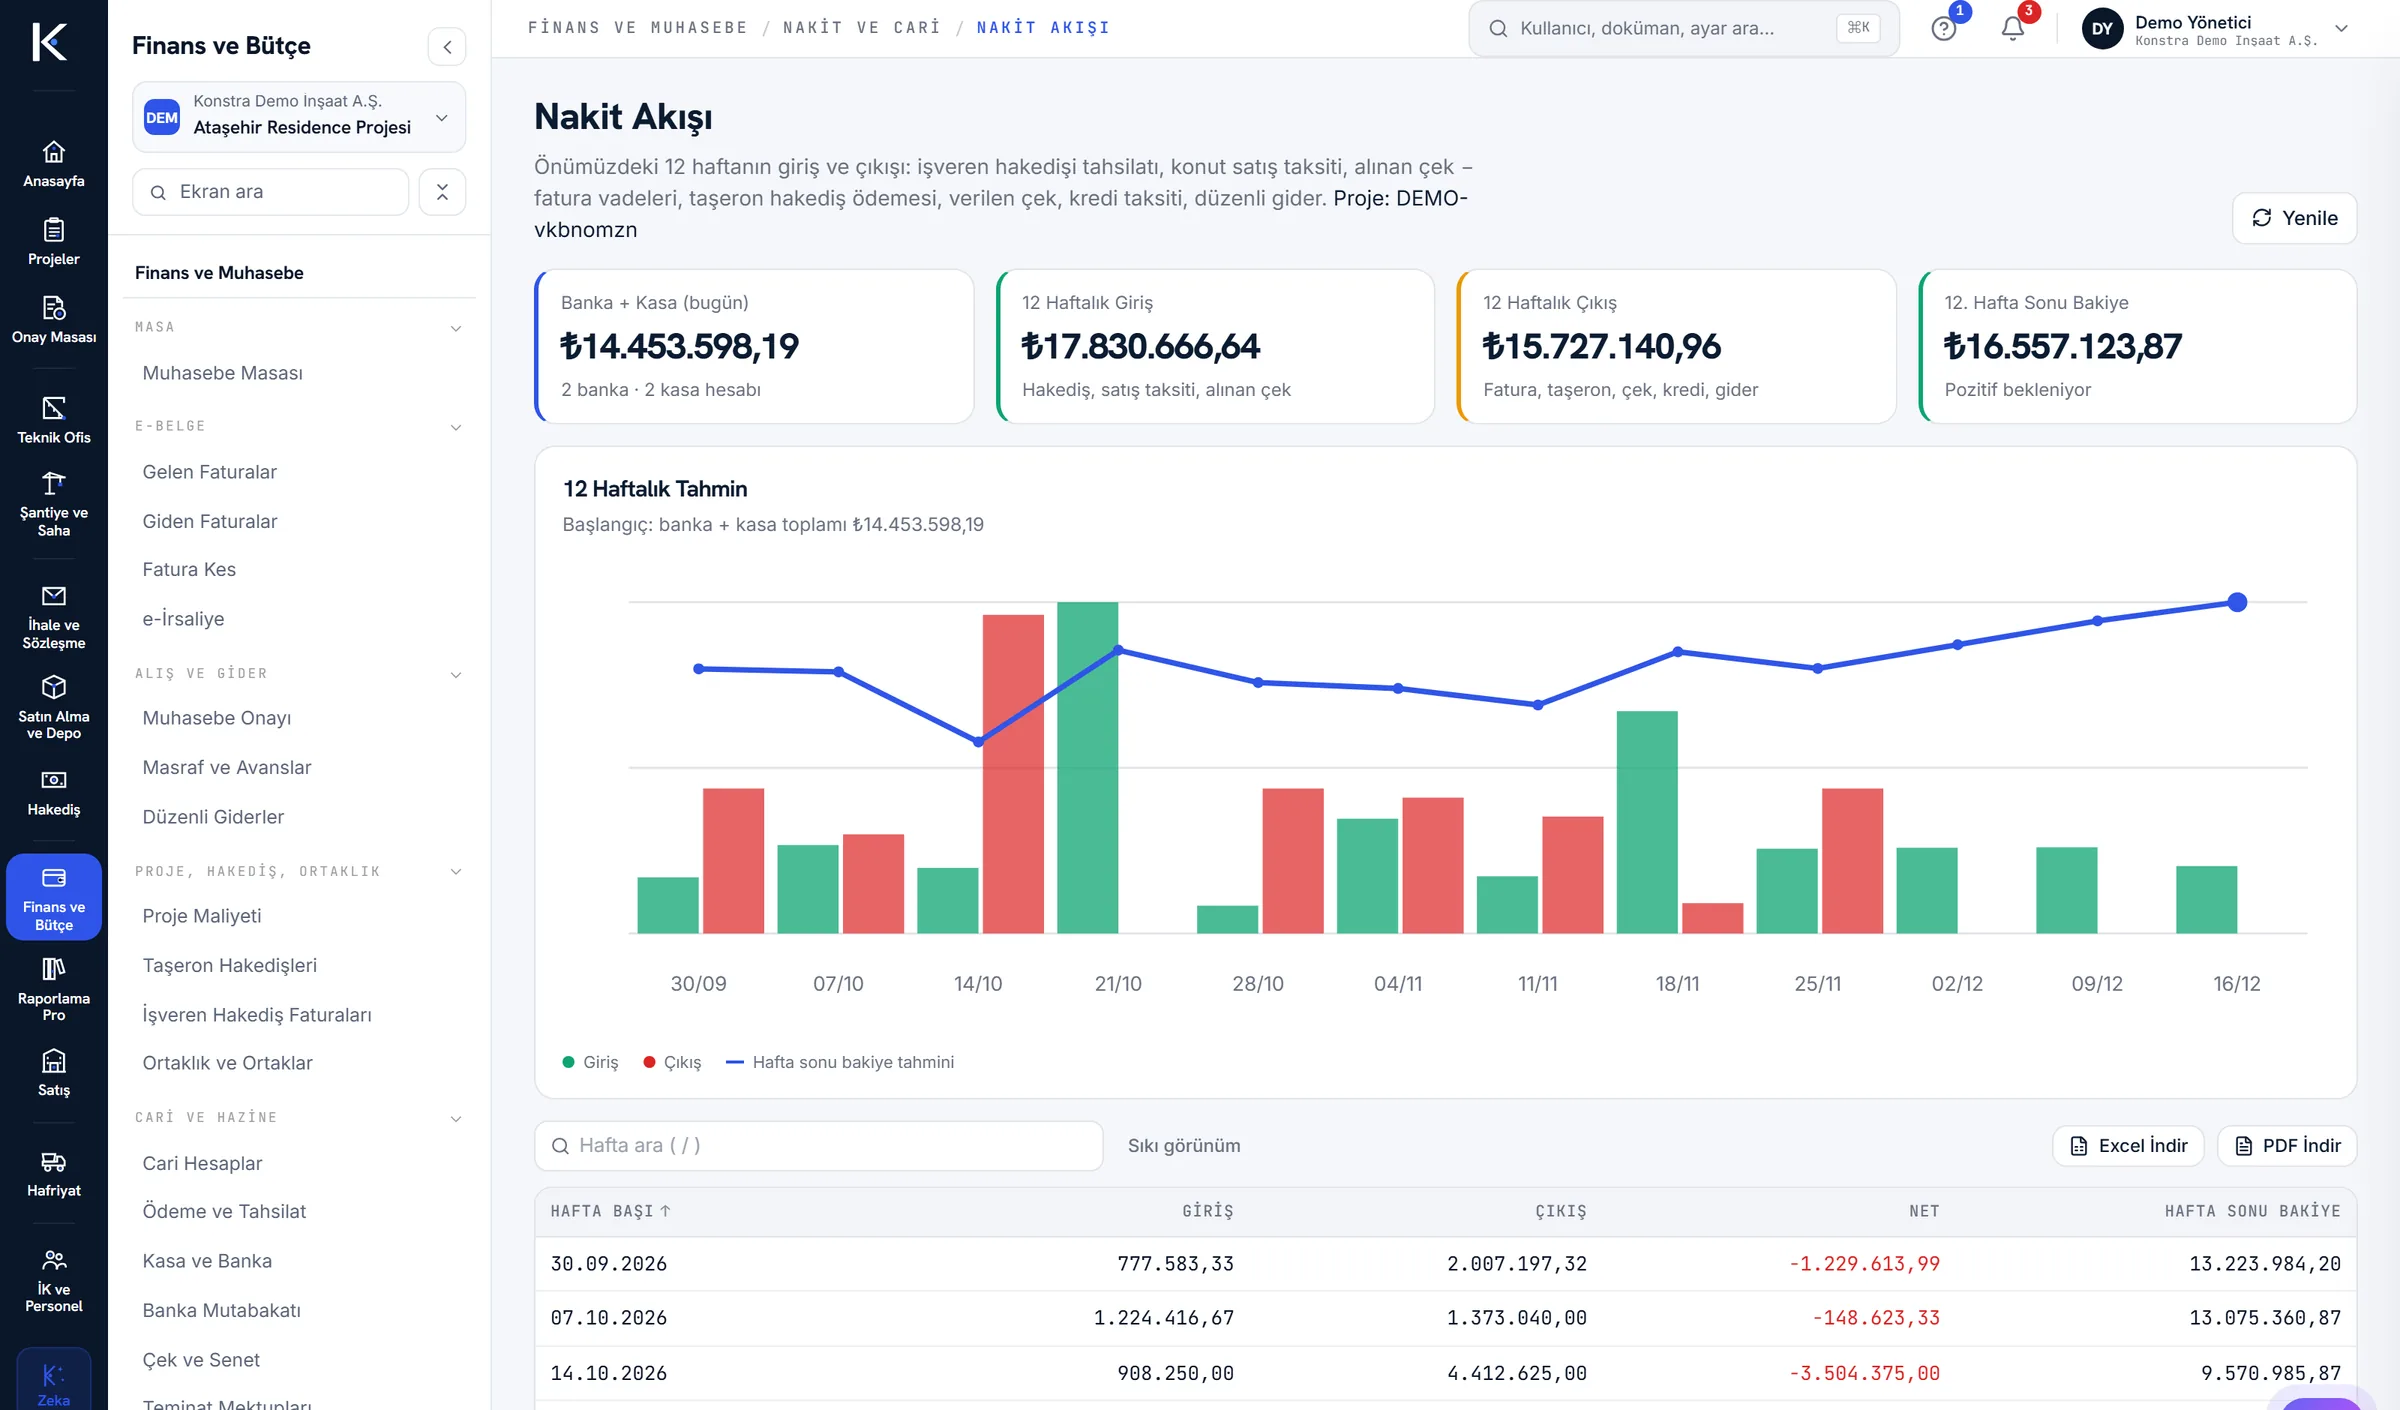Viewport: 2400px width, 1410px height.
Task: Open Onay Masası module
Action: [x=54, y=320]
